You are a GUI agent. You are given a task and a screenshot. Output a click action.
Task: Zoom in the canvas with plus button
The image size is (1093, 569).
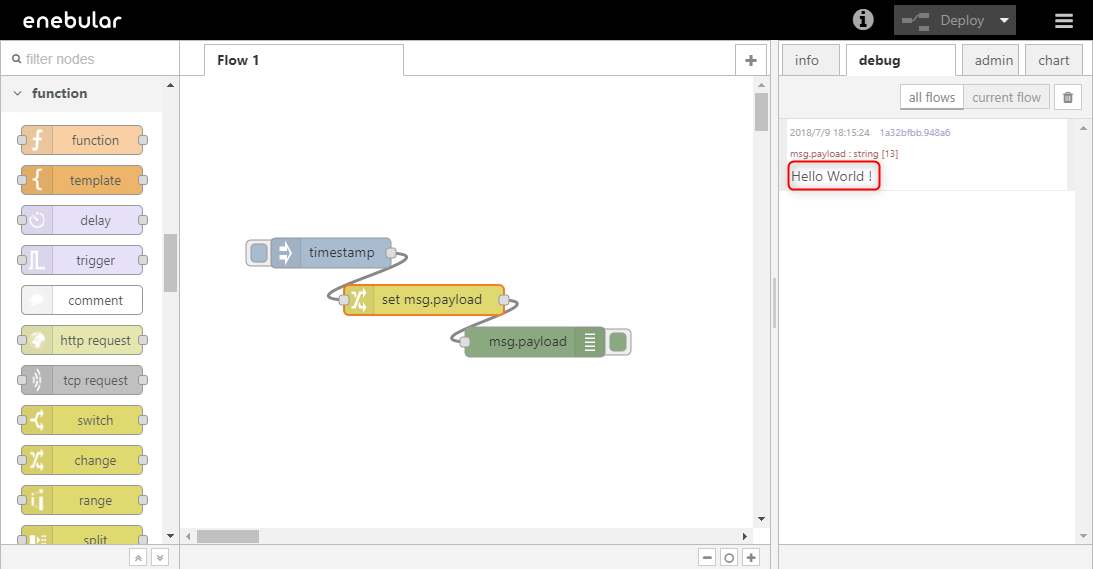[x=751, y=557]
